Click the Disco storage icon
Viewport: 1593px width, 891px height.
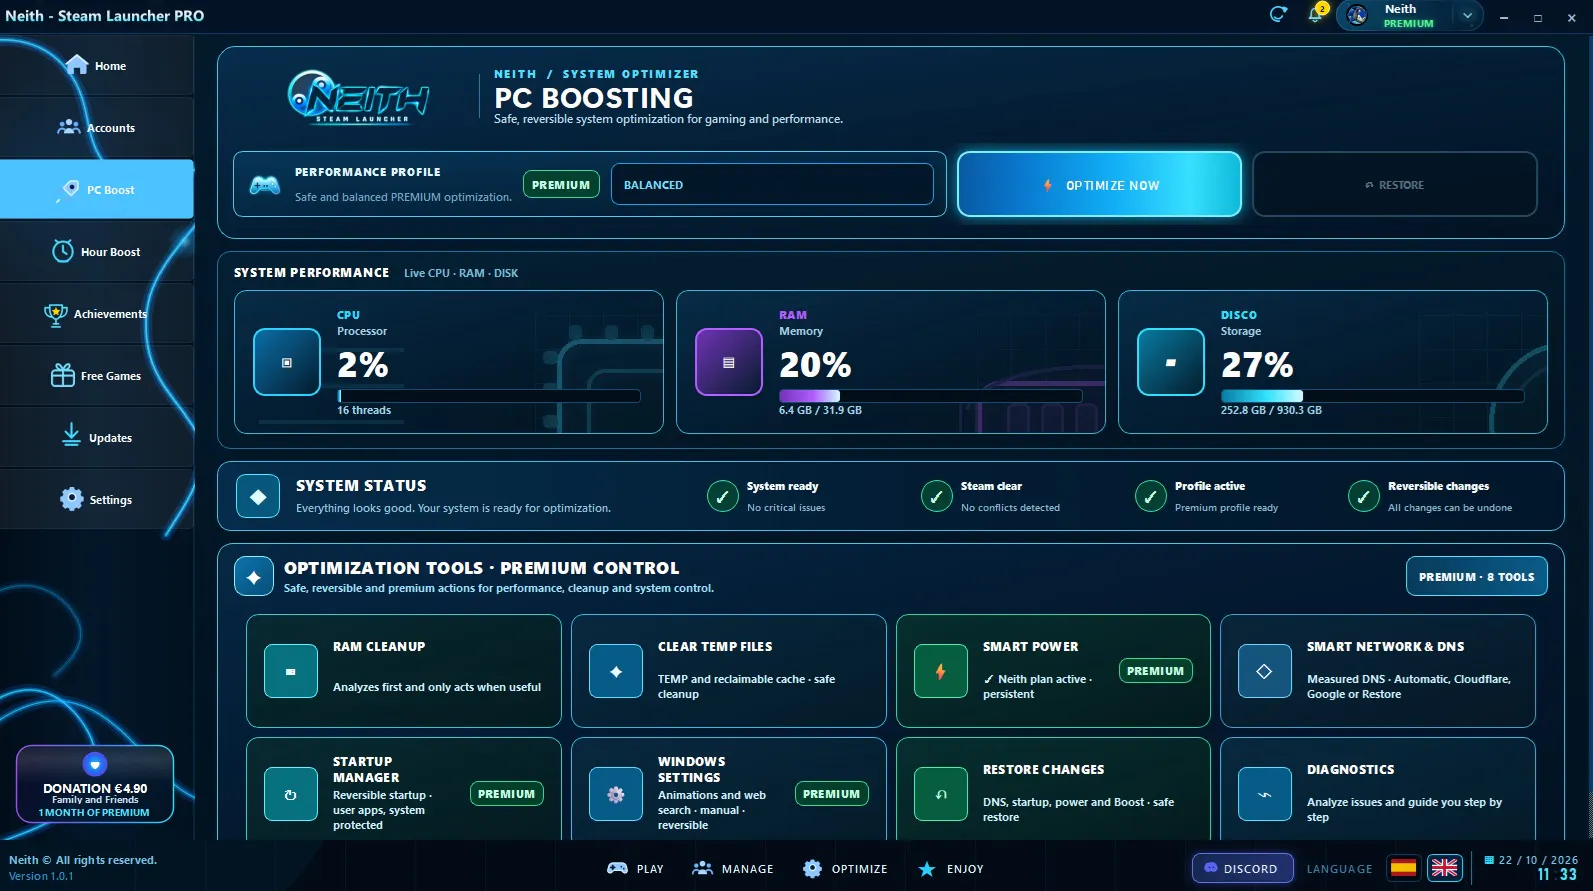tap(1171, 362)
